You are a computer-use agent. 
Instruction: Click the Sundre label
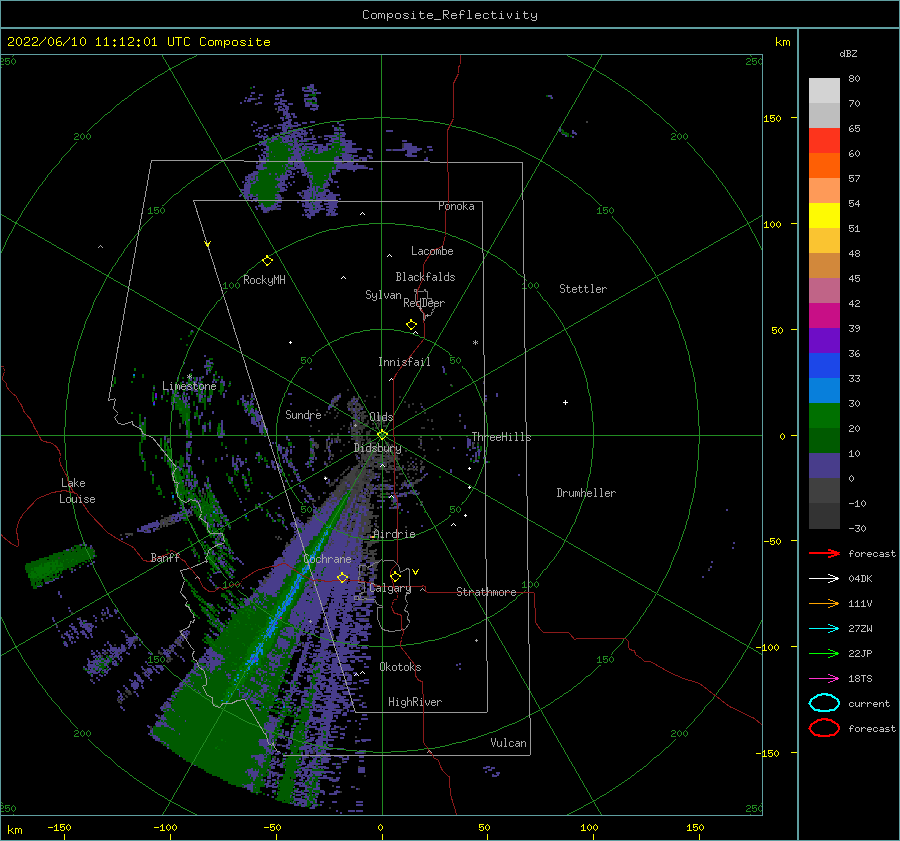303,414
